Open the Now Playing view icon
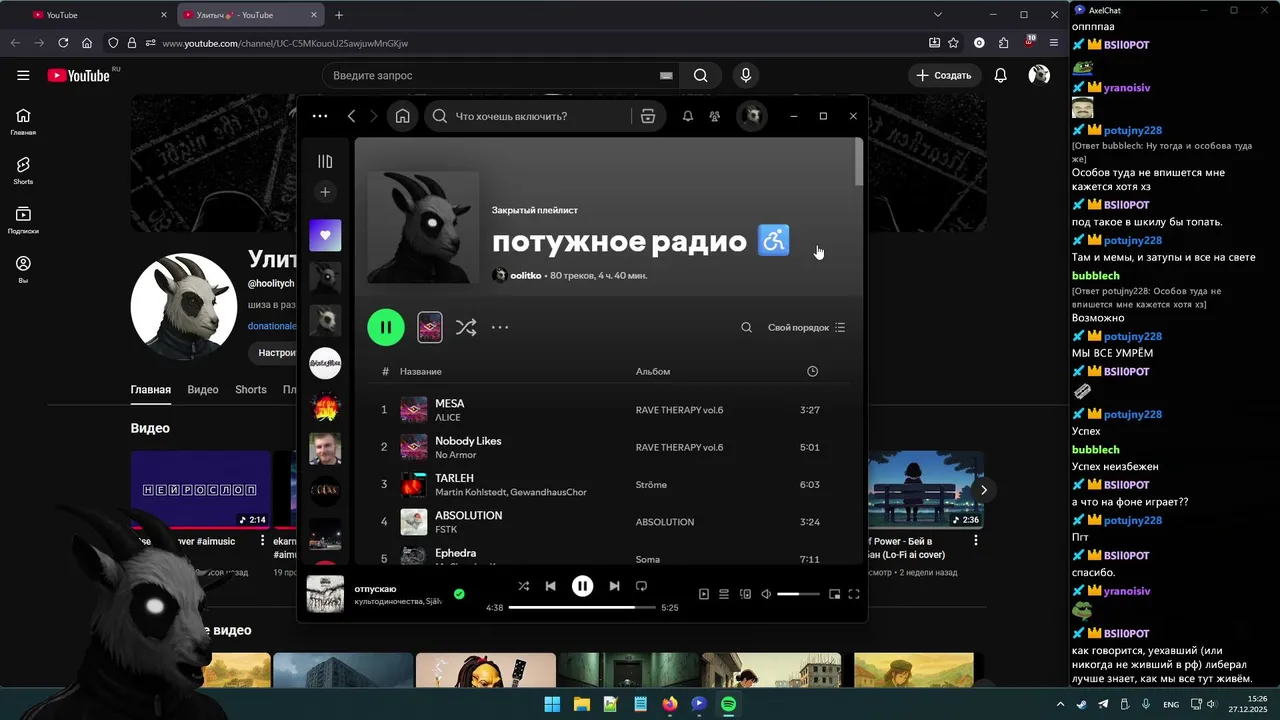1280x720 pixels. [703, 594]
